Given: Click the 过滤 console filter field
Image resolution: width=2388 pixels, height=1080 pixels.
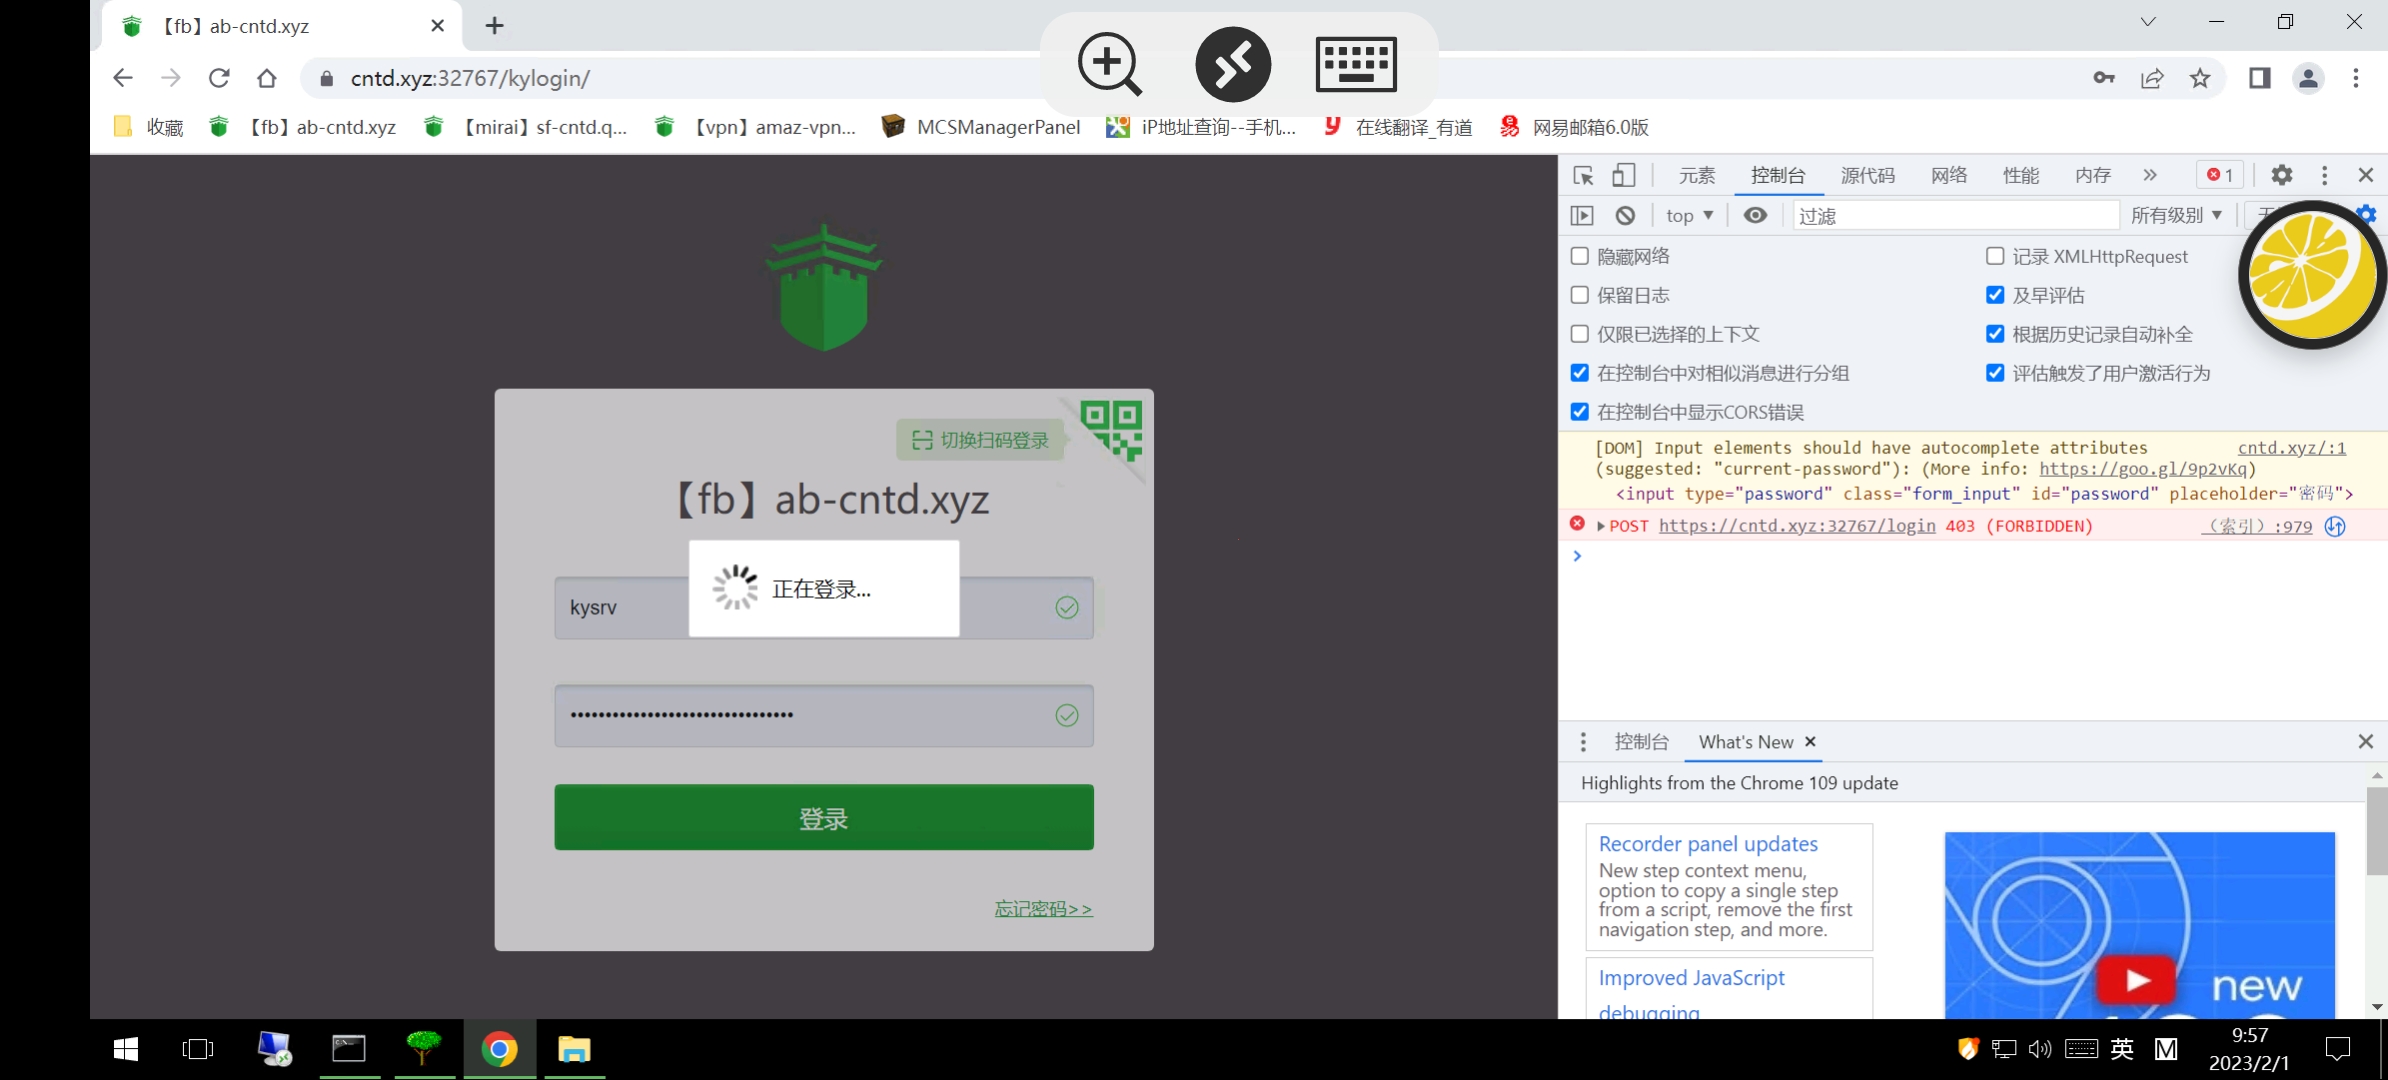Looking at the screenshot, I should pyautogui.click(x=1954, y=215).
